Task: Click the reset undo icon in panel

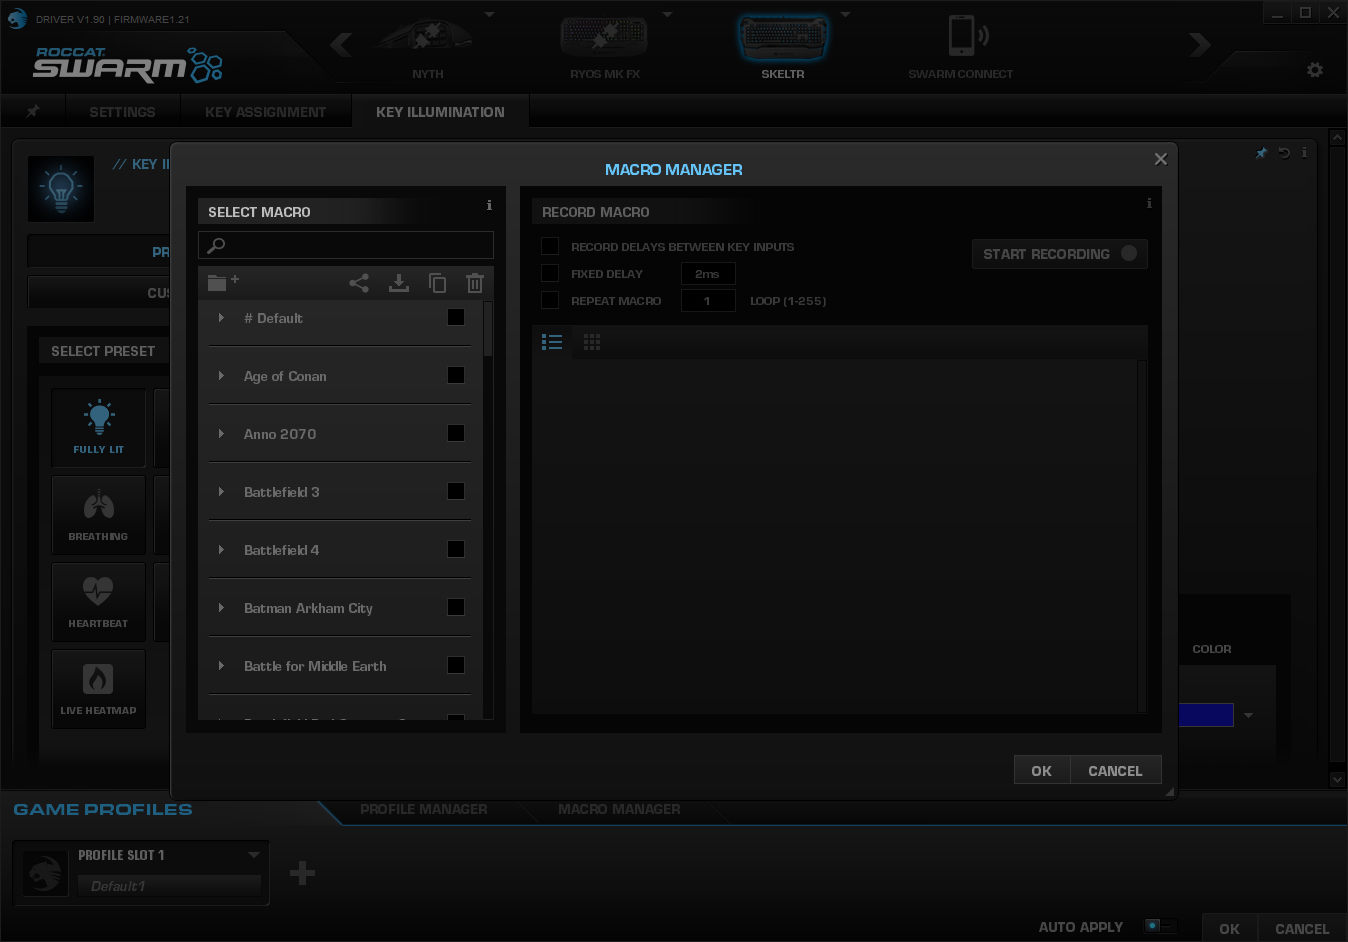Action: [x=1284, y=153]
